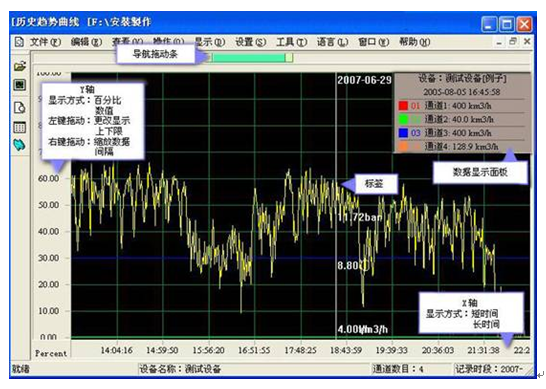546x389 pixels.
Task: Click the inner window restore icon in menu bar
Action: coord(513,41)
